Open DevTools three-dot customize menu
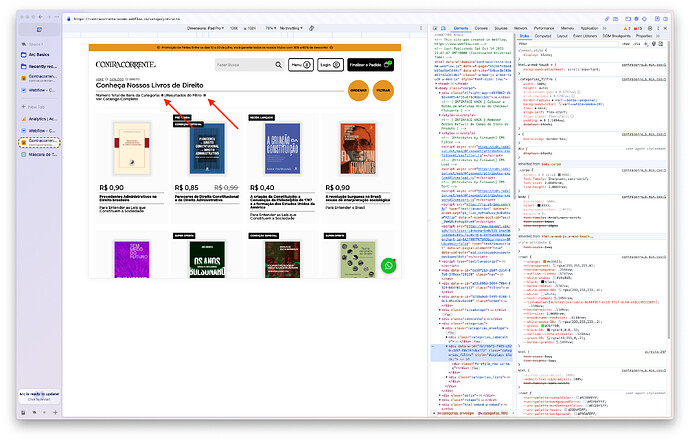 [658, 28]
